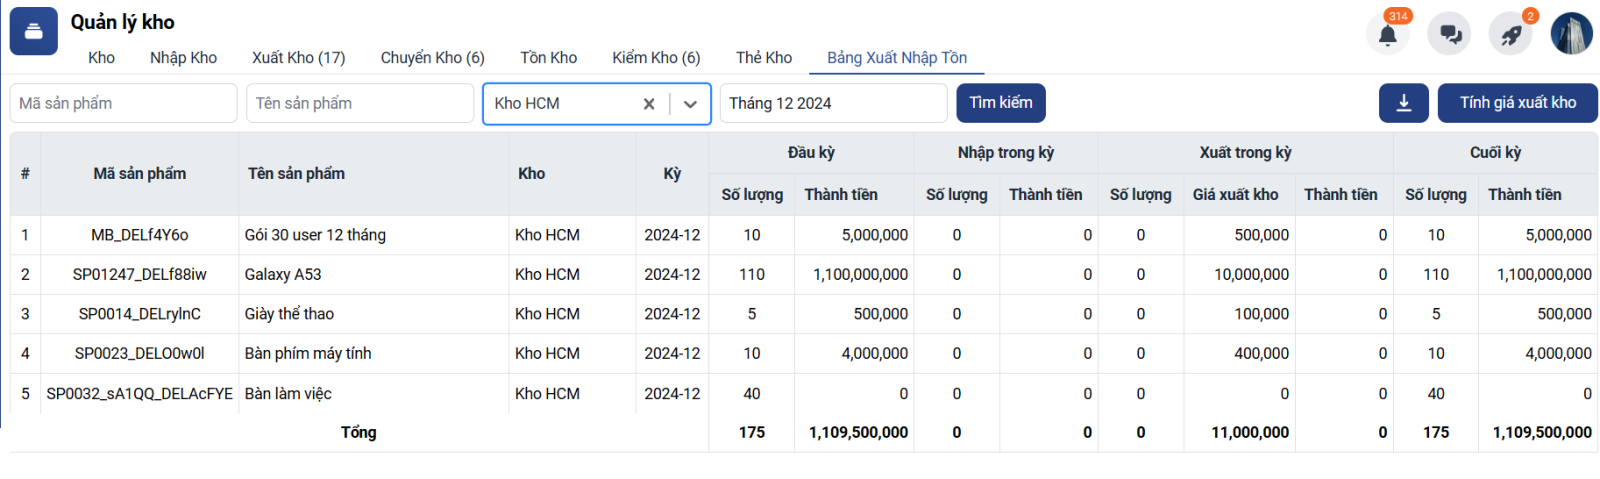Open the user profile avatar
Screen dimensions: 1600x479
coord(1571,34)
